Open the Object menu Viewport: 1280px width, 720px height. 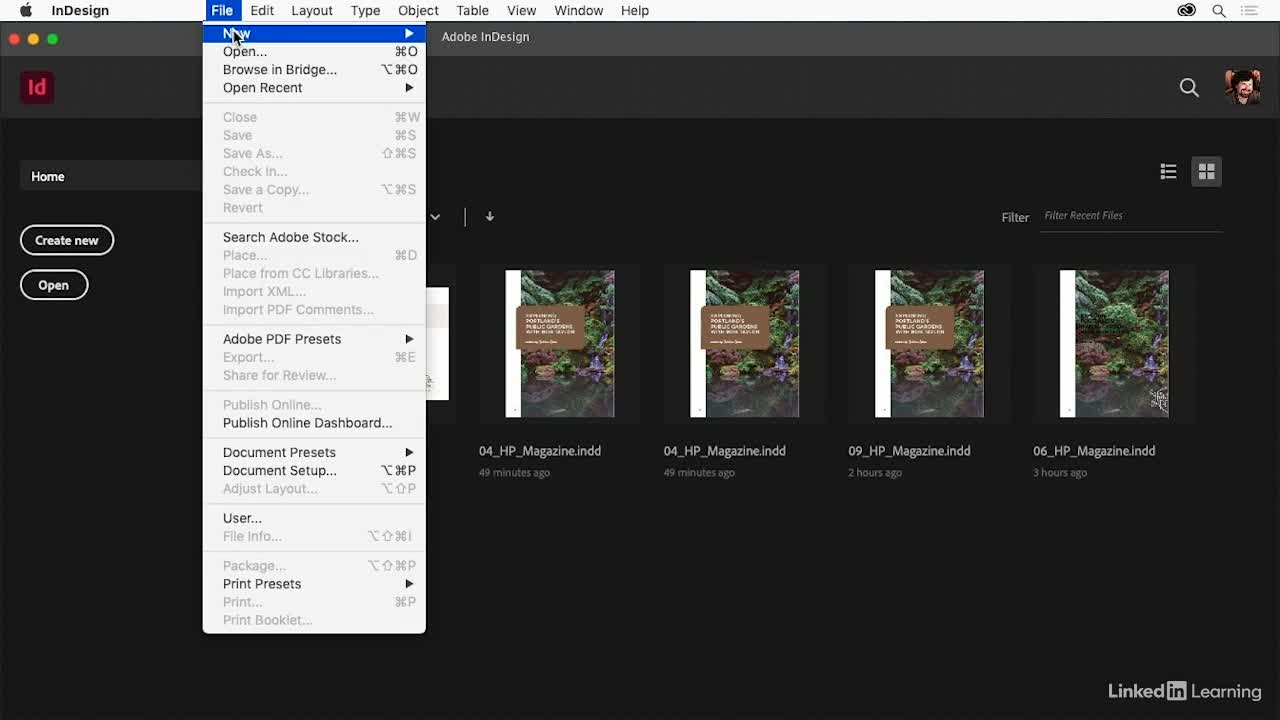418,10
